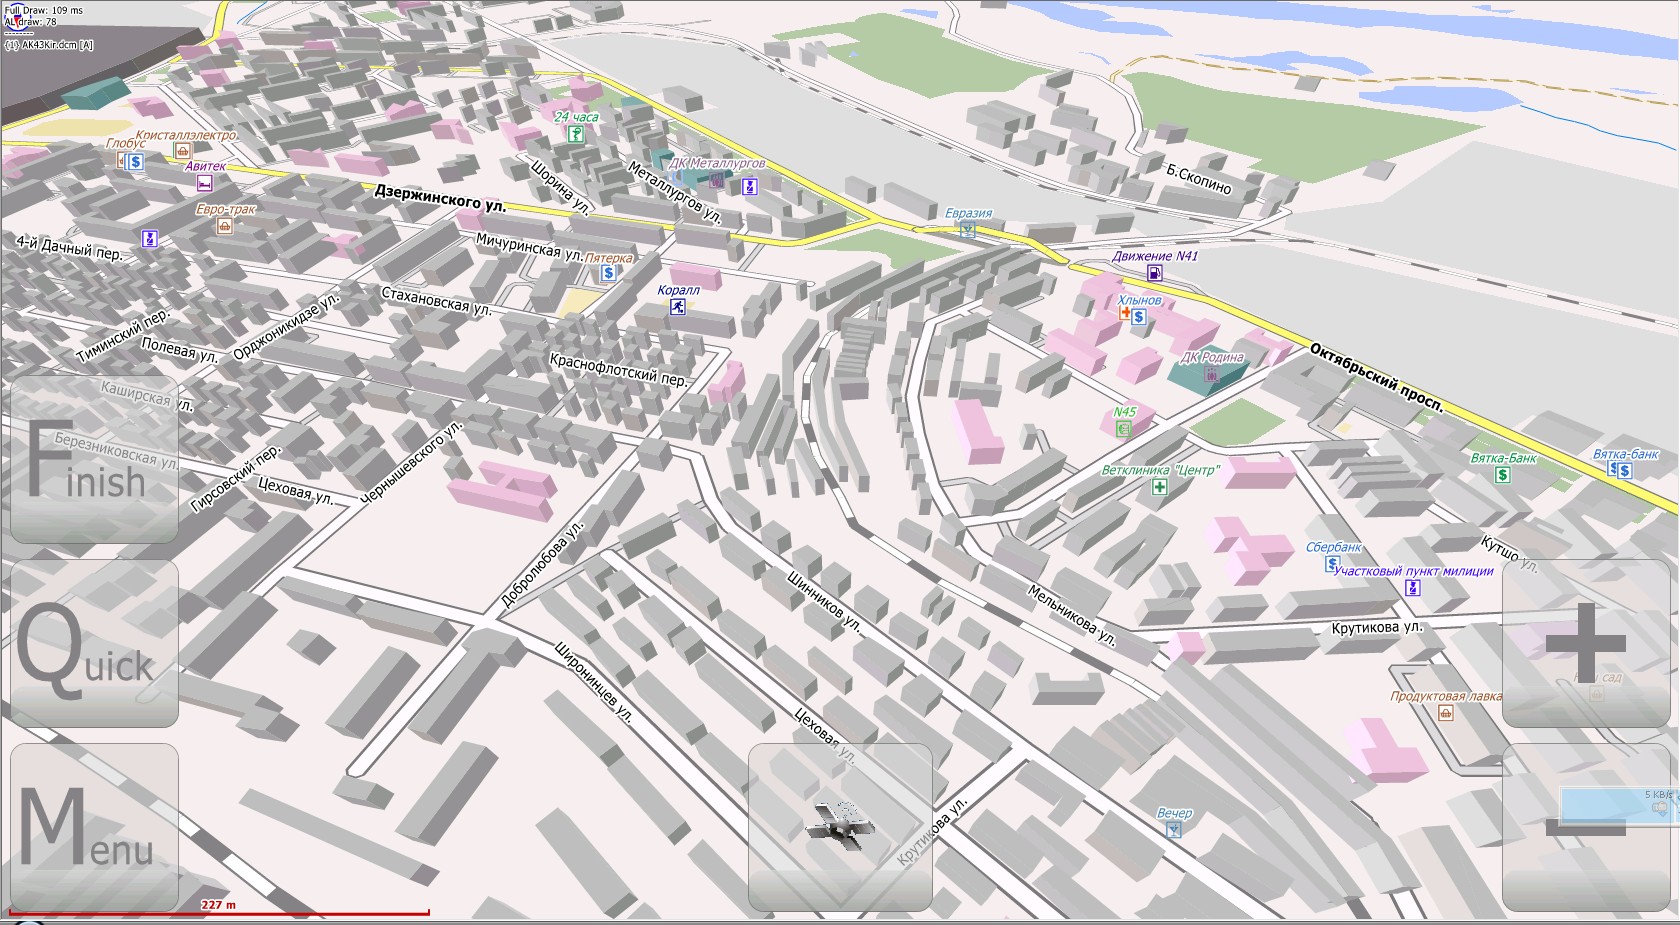The image size is (1680, 925).
Task: Select the Евразия POI icon
Action: pos(967,229)
